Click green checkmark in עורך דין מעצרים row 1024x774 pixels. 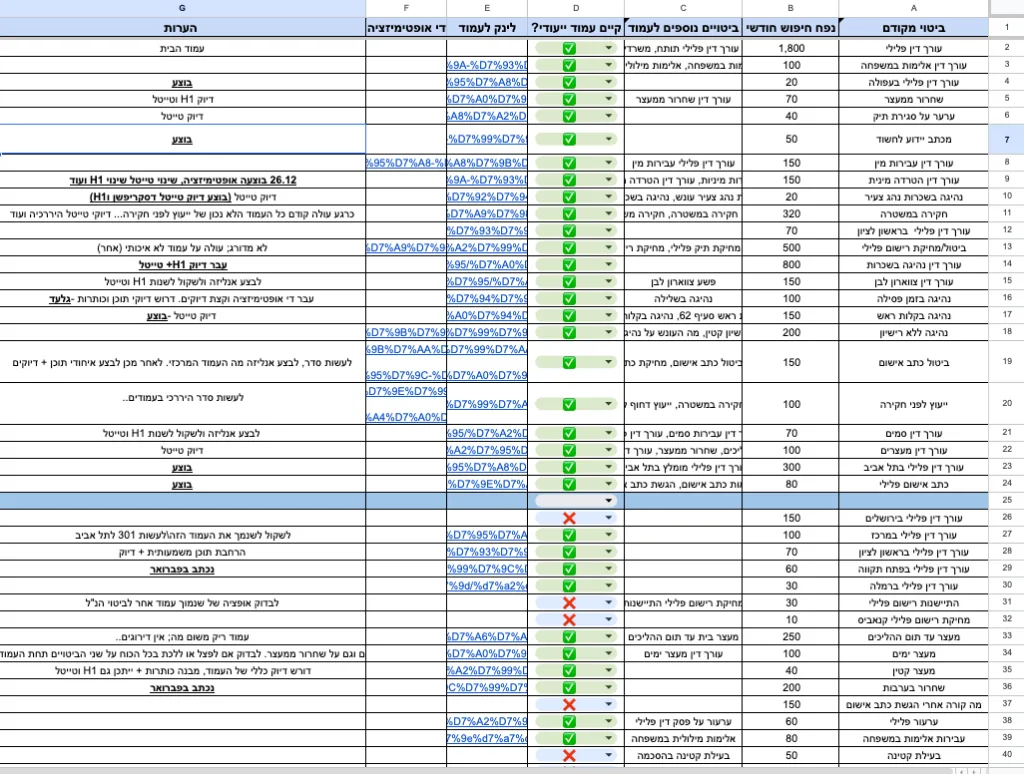(569, 451)
